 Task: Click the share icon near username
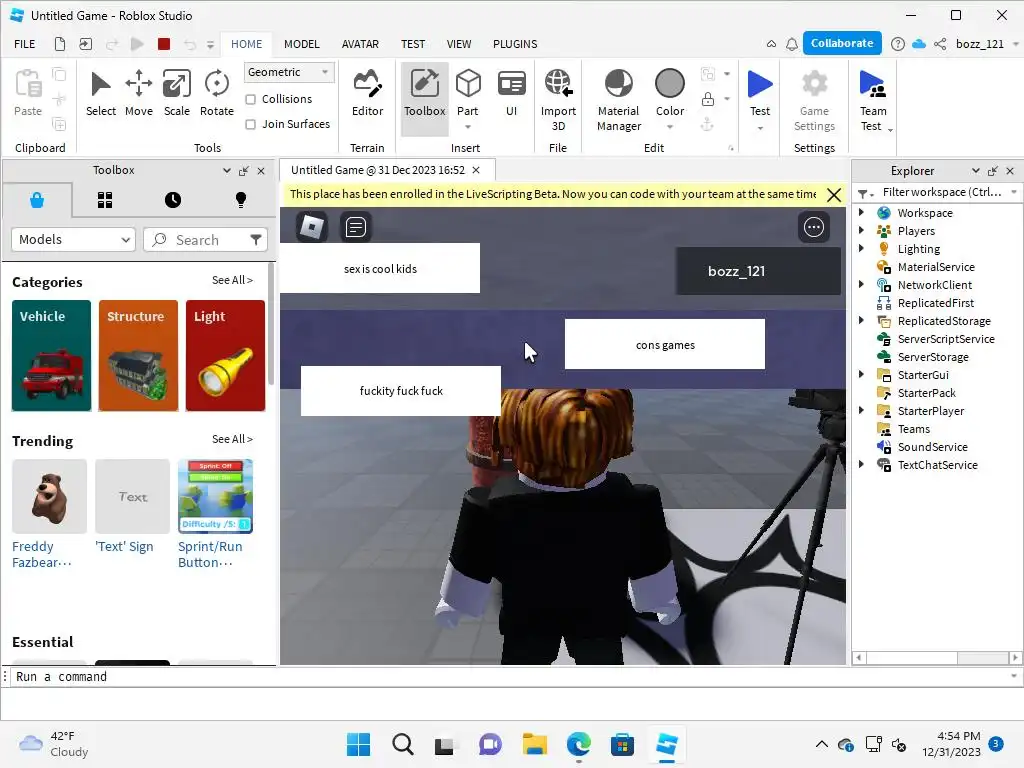(x=940, y=44)
